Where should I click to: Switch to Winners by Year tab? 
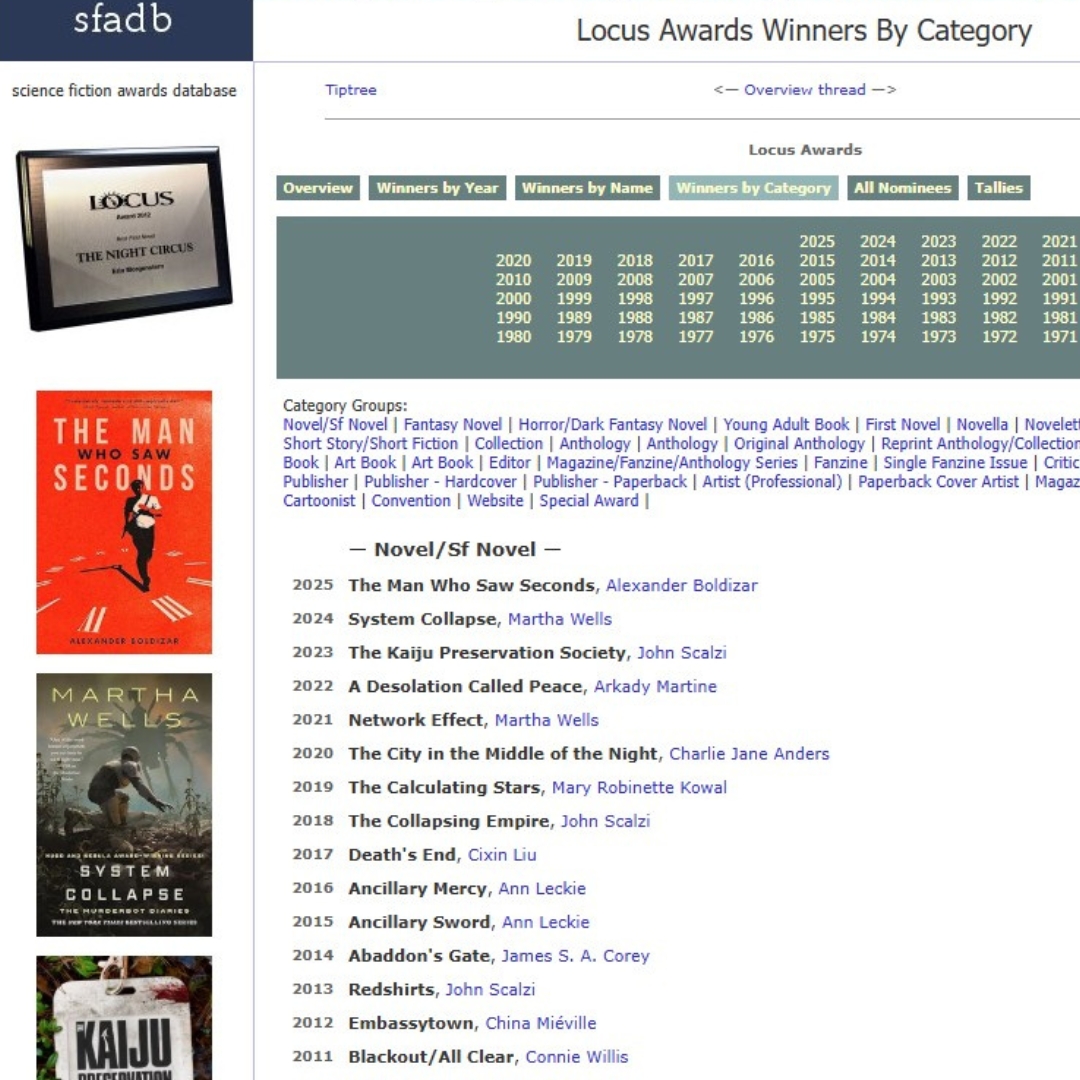tap(437, 188)
